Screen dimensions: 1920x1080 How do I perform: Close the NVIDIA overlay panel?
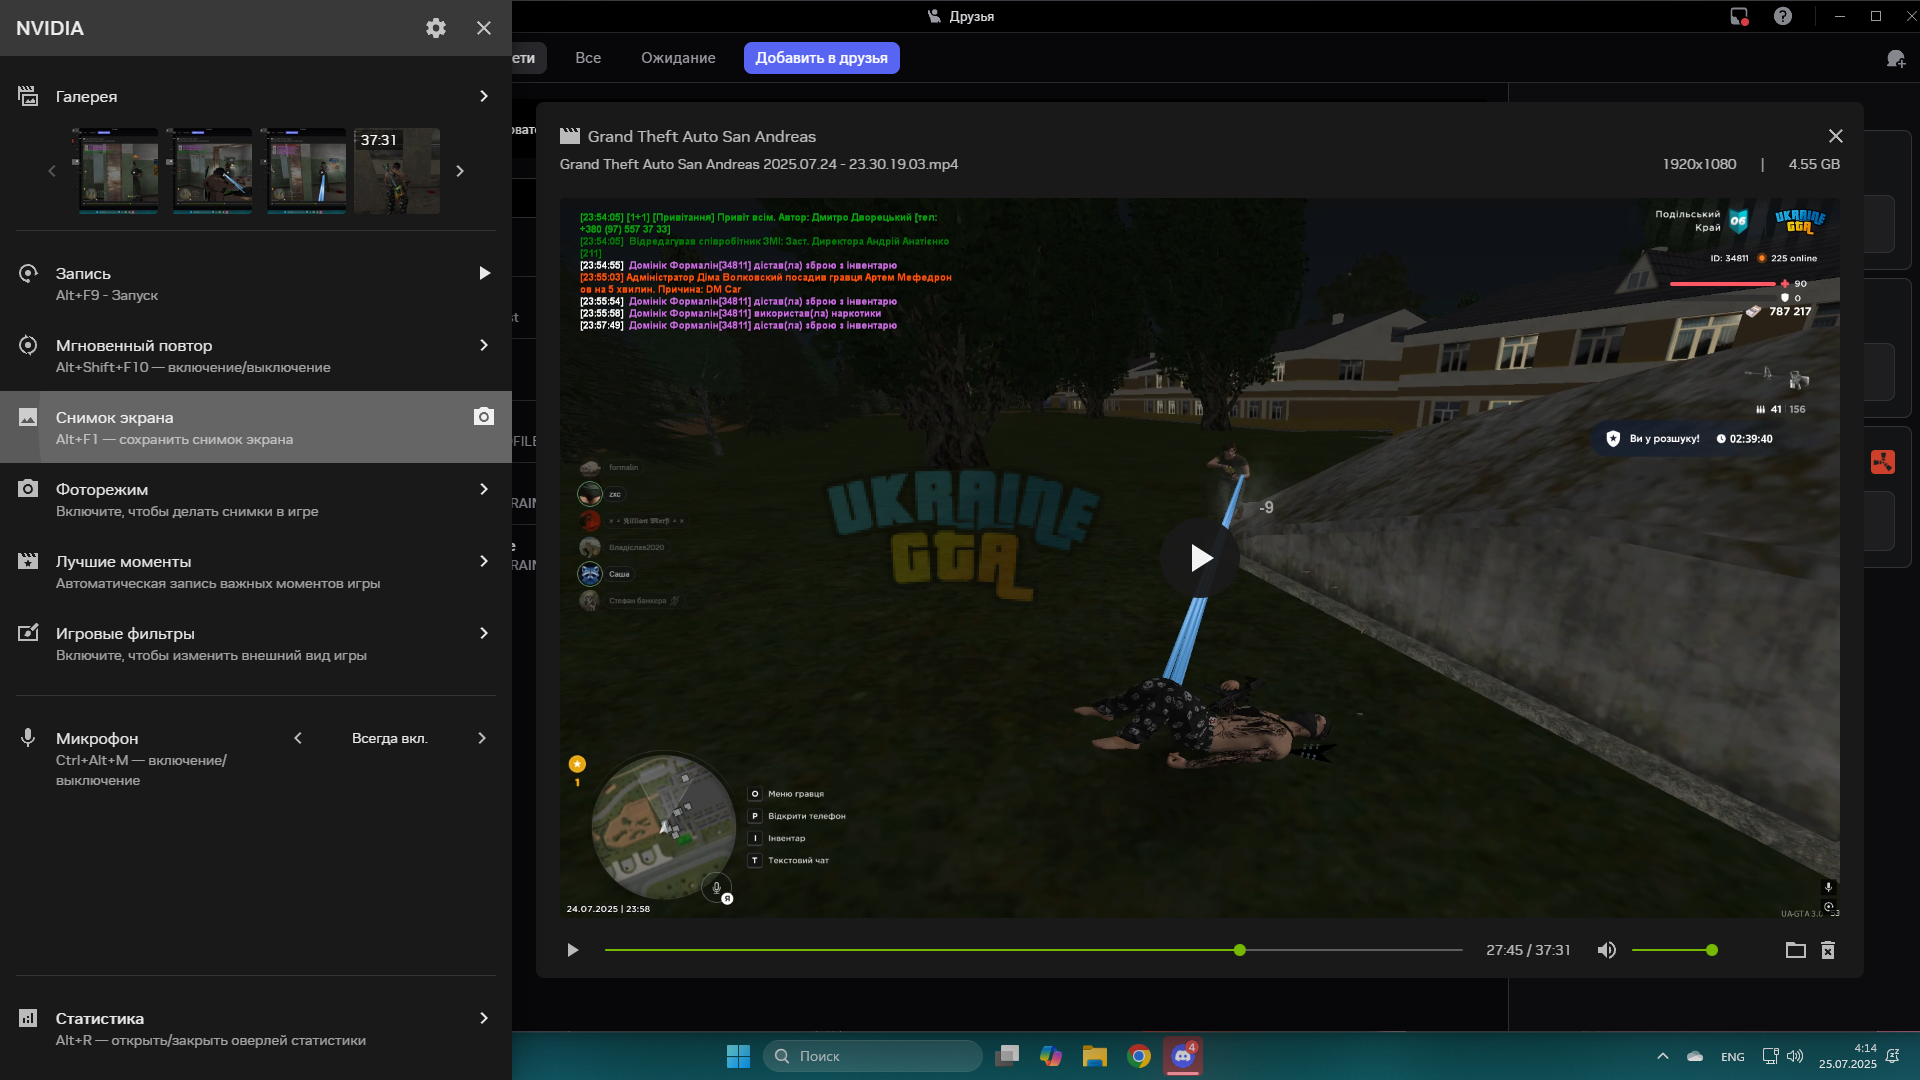(484, 28)
